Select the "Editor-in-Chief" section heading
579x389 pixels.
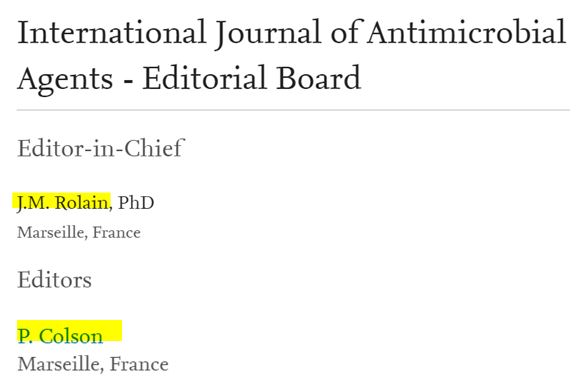point(100,149)
